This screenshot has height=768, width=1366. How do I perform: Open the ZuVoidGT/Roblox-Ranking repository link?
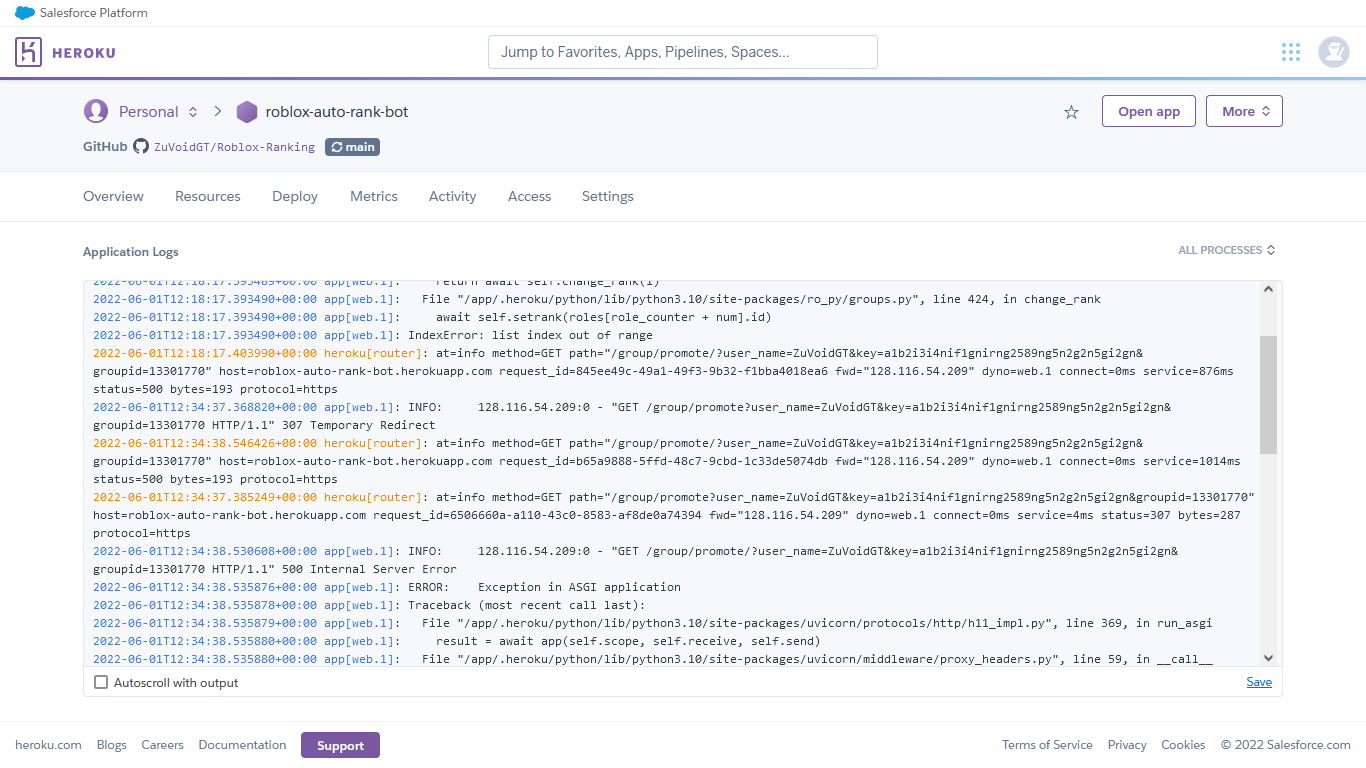234,147
